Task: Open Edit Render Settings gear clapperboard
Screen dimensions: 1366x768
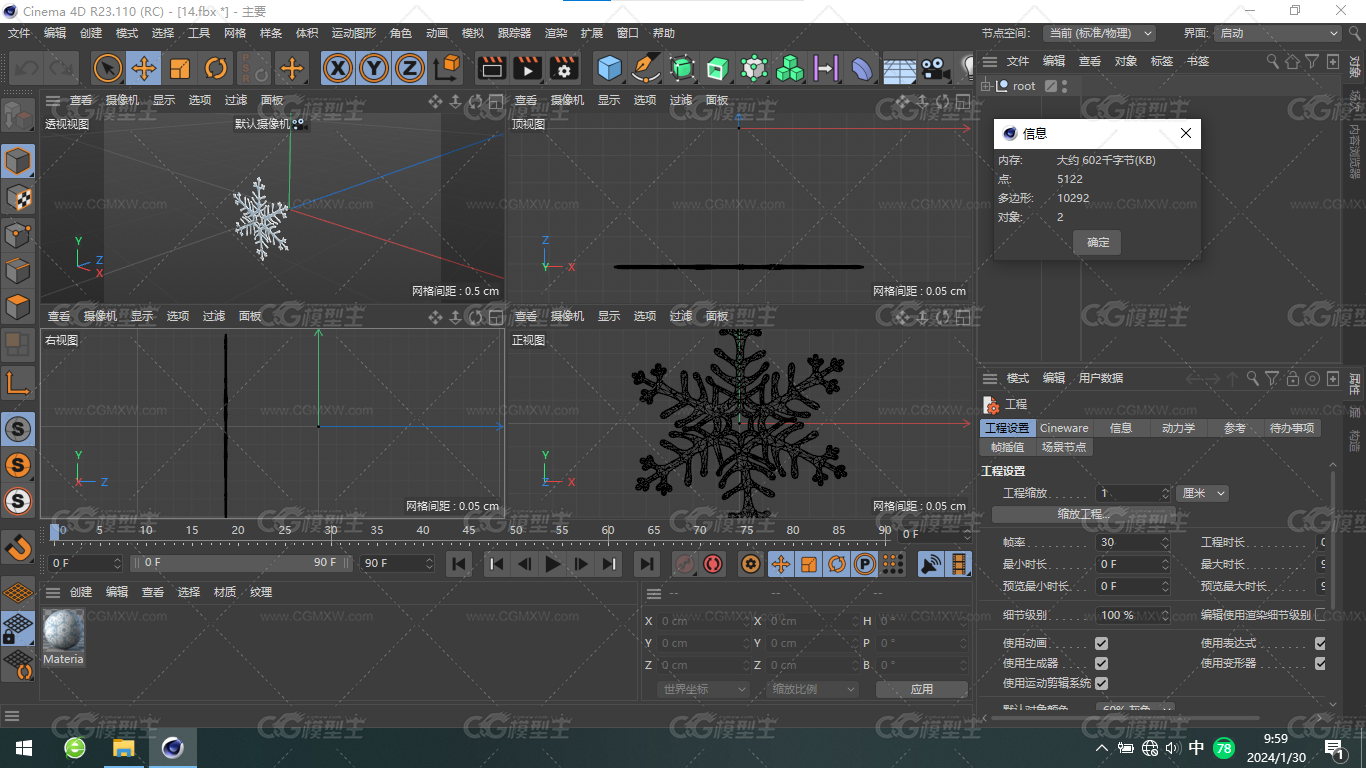Action: click(565, 68)
